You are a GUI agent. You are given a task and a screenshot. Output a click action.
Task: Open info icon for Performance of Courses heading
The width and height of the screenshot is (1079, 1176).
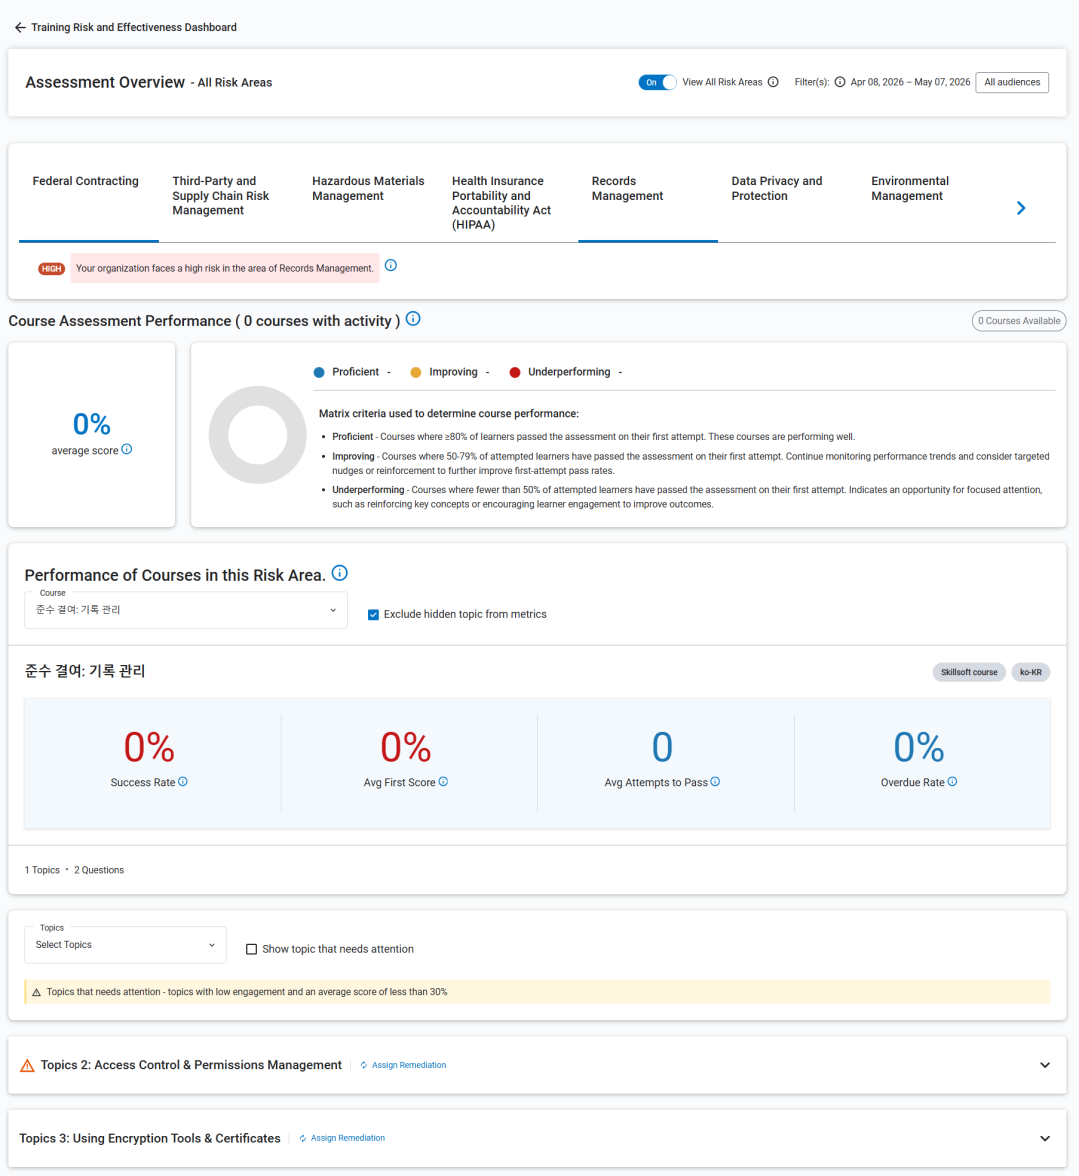point(340,573)
